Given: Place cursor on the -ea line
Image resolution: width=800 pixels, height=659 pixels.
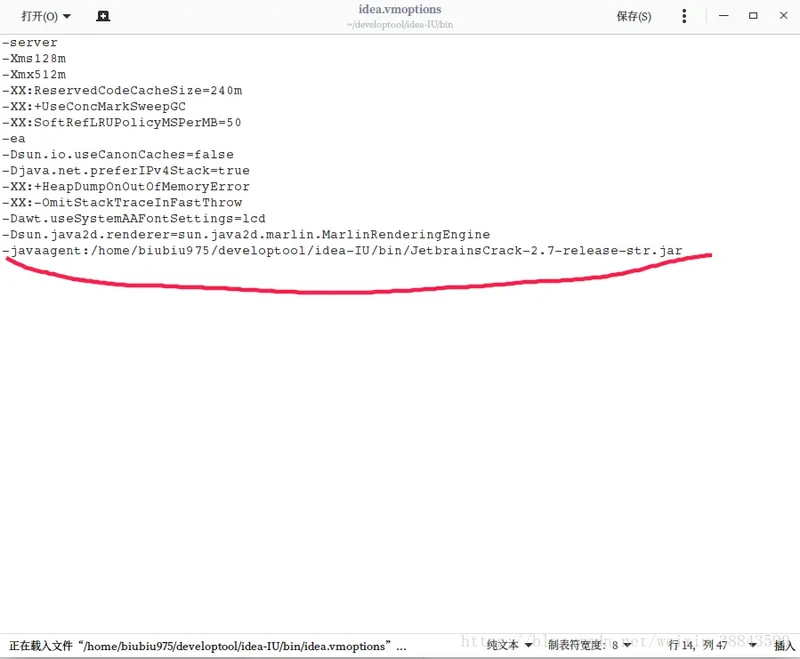Looking at the screenshot, I should tap(14, 139).
